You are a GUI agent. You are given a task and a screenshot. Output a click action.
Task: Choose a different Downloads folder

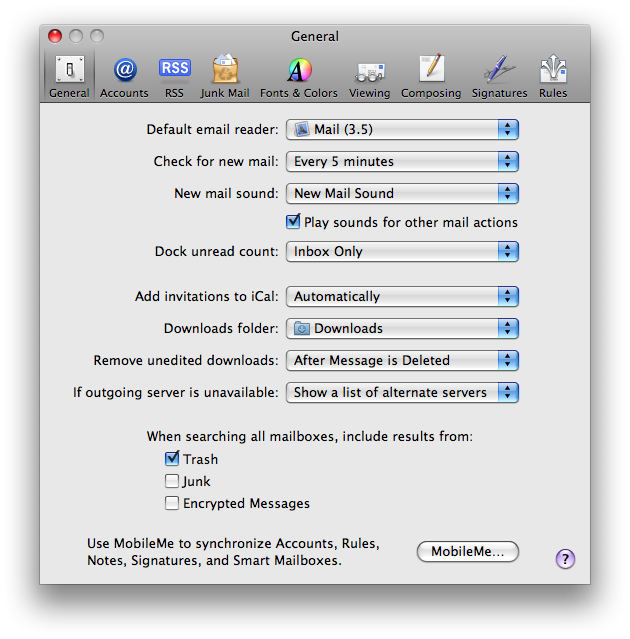pyautogui.click(x=402, y=328)
